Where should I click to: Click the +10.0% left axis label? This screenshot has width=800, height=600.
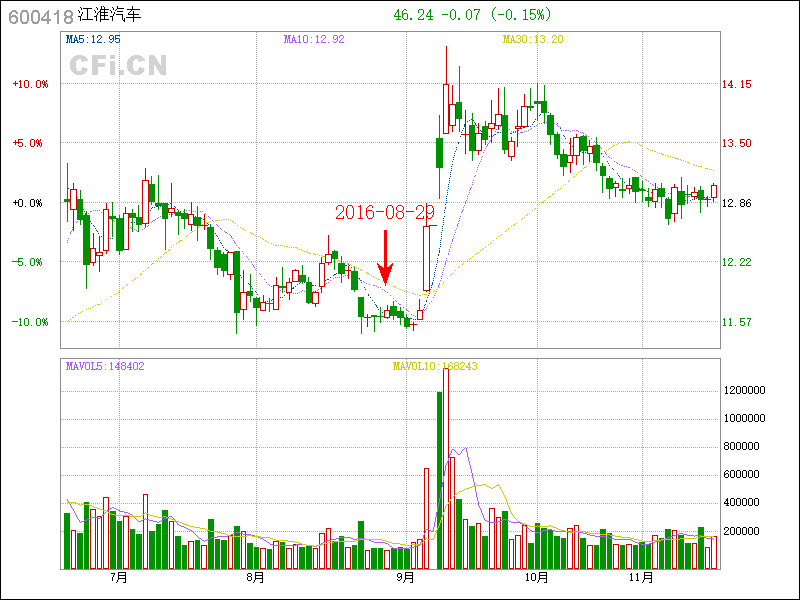coord(30,84)
